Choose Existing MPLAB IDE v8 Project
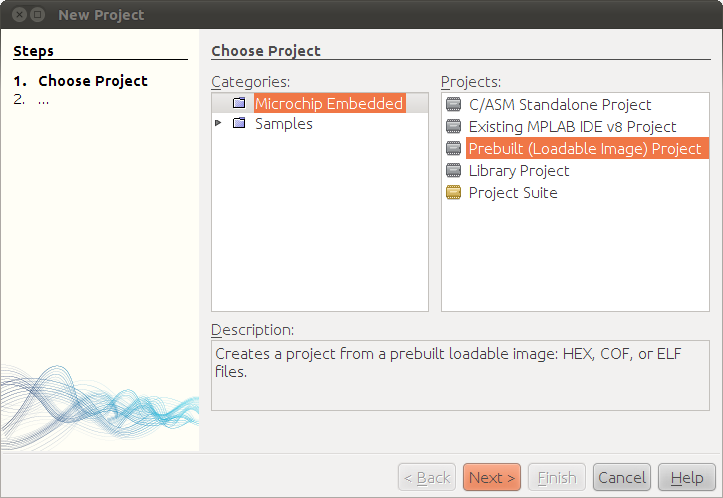723x498 pixels. click(x=572, y=127)
